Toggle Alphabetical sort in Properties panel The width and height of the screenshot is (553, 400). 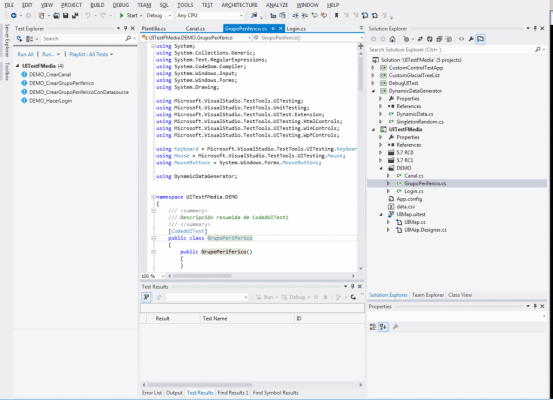pos(383,327)
